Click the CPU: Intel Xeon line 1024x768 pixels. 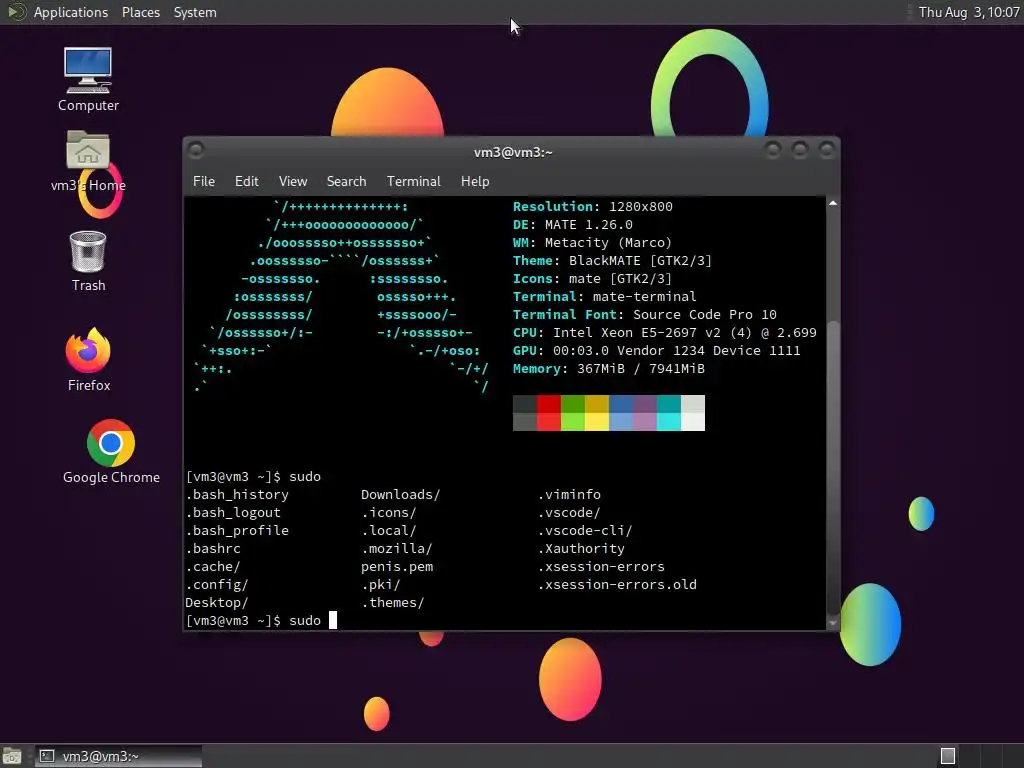(x=664, y=332)
